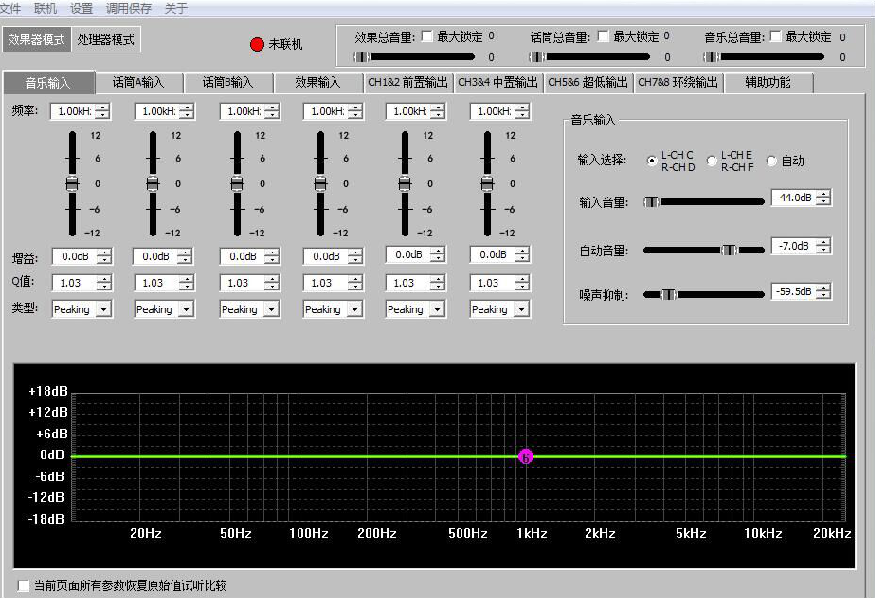Open the sixth band's Peaking type dropdown
Viewport: 875px width, 598px height.
(521, 310)
